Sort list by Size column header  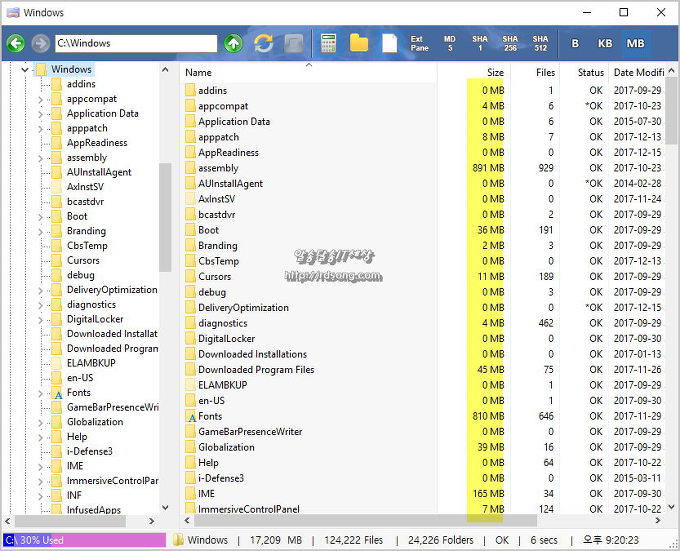474,72
